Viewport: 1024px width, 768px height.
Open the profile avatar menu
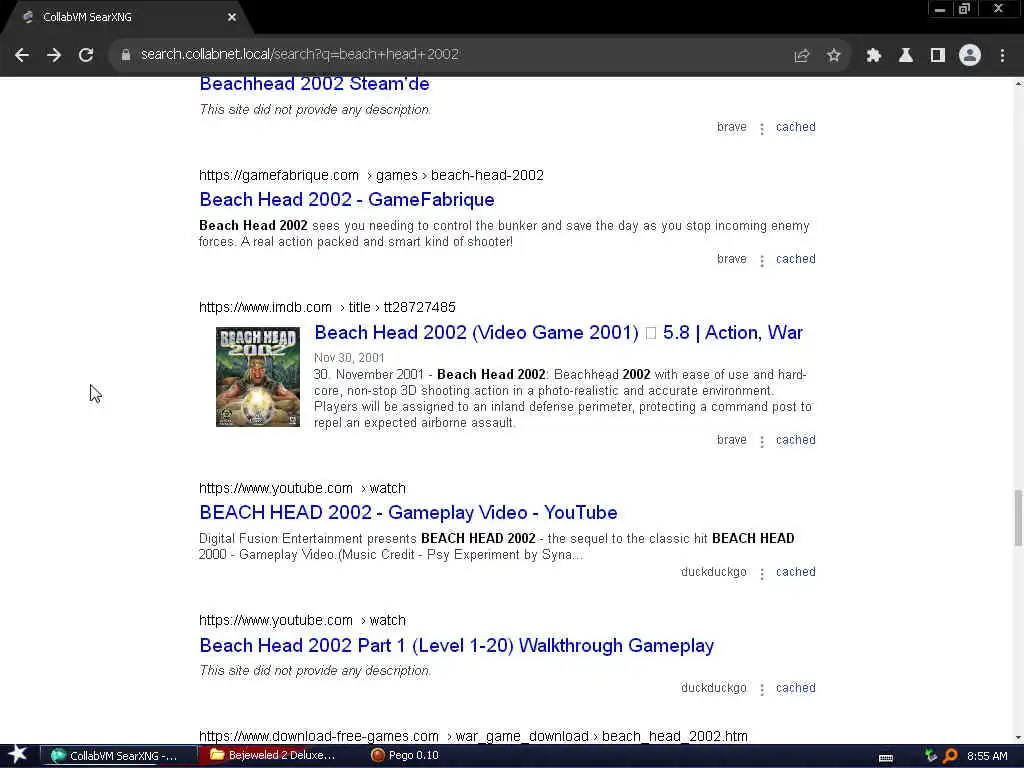pyautogui.click(x=970, y=56)
